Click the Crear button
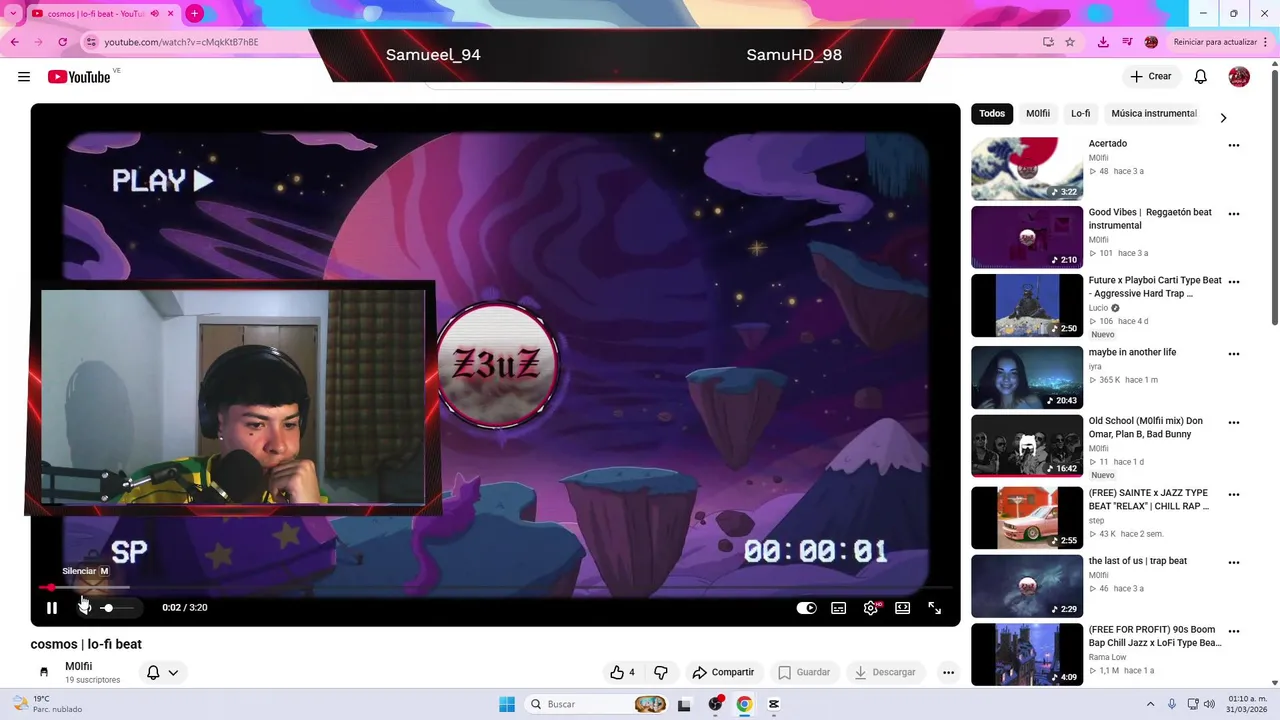1280x720 pixels. [1150, 76]
